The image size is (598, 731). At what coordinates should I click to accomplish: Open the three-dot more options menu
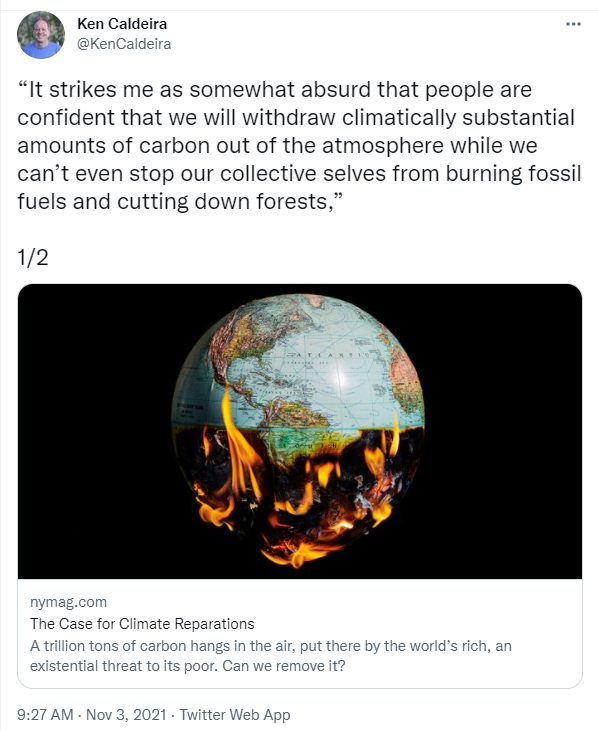click(573, 24)
